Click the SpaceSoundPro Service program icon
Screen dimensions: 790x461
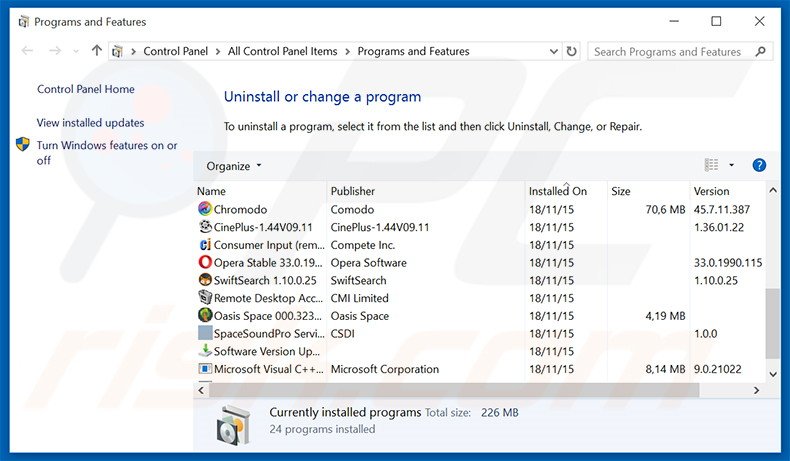205,333
